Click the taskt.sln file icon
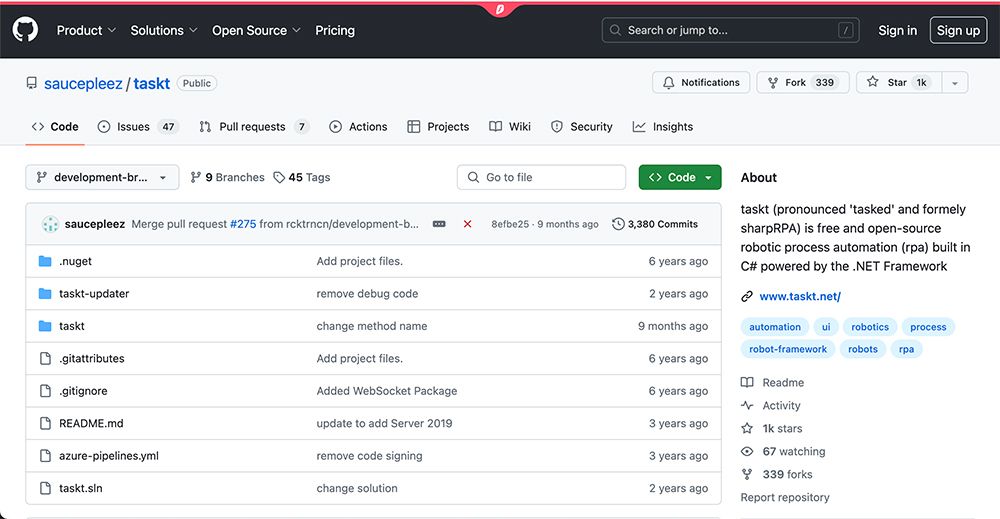The image size is (1000, 519). pyautogui.click(x=45, y=488)
